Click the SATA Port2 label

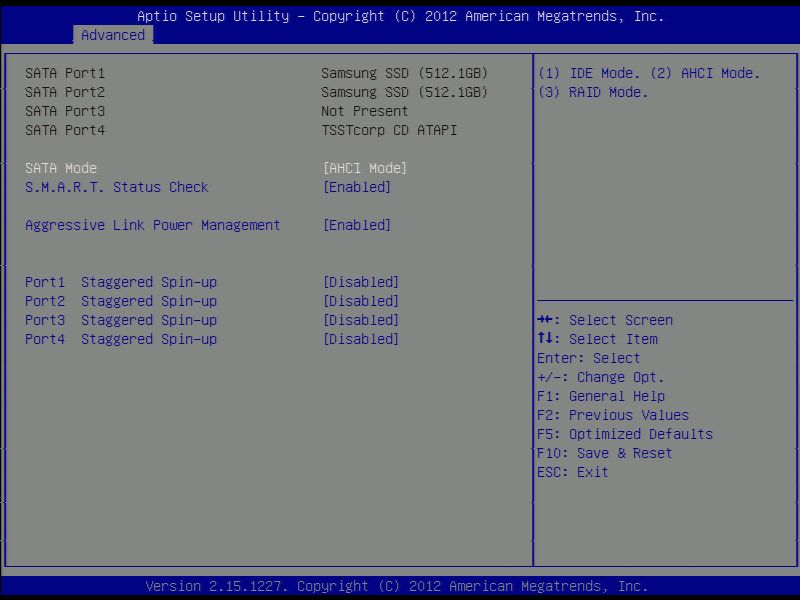click(x=65, y=92)
